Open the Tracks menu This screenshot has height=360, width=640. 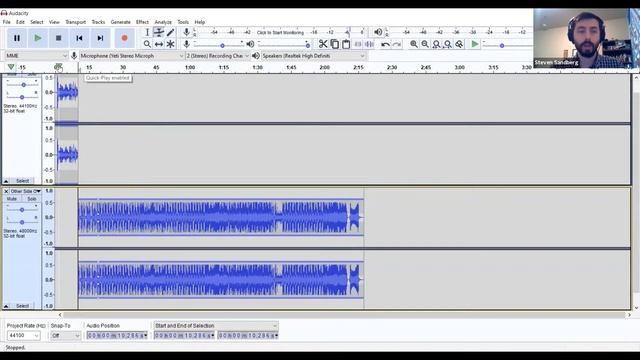[x=98, y=22]
